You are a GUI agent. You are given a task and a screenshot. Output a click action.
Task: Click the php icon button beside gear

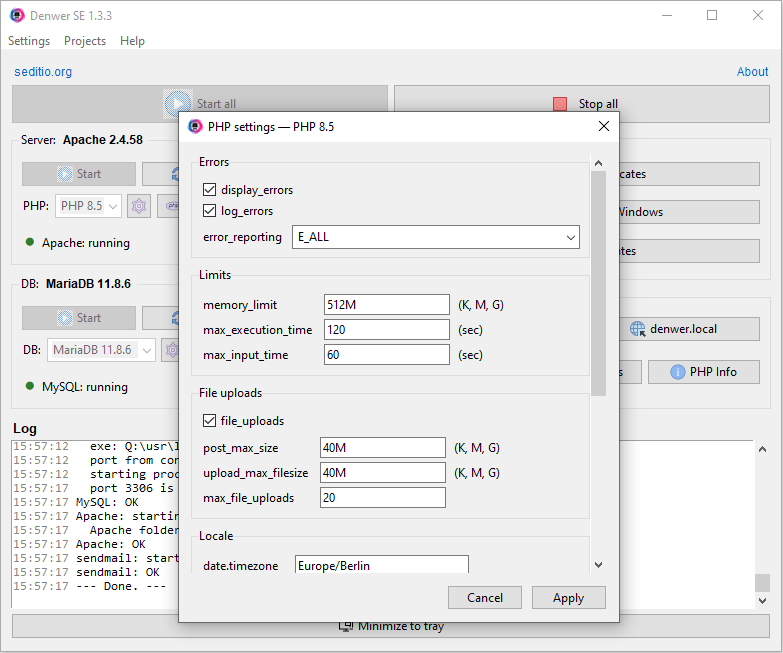tap(168, 206)
